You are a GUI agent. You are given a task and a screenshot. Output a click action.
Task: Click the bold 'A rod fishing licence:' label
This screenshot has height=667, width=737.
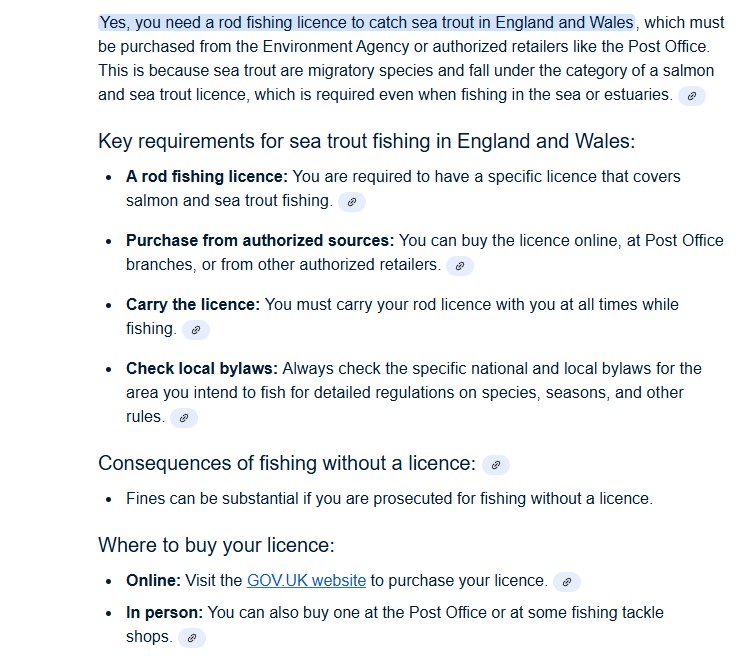coord(207,176)
